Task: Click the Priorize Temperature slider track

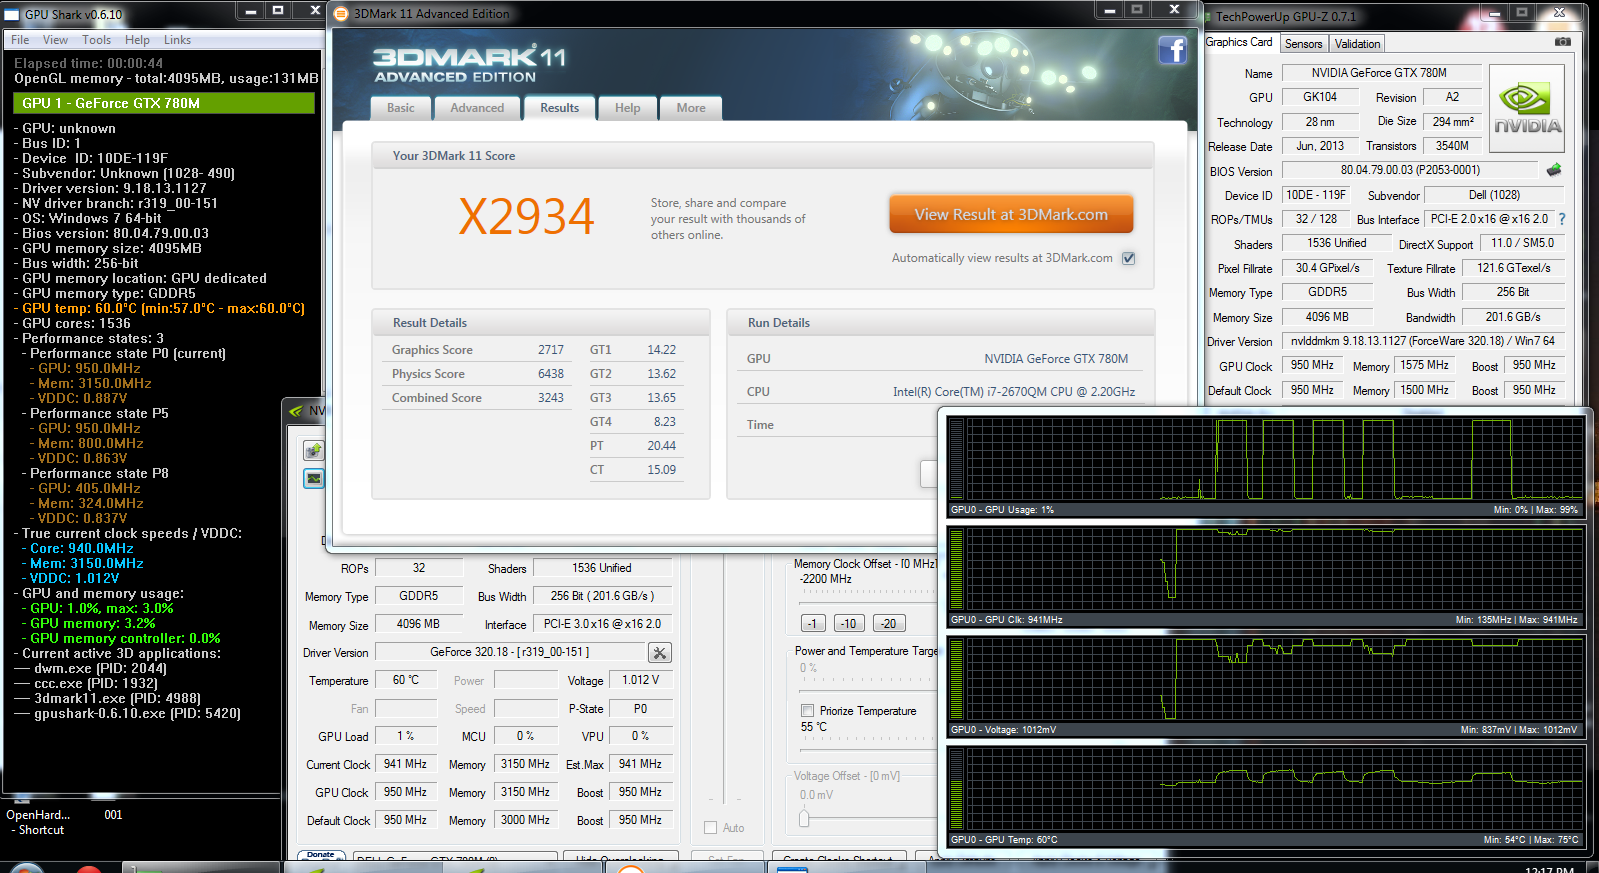Action: click(868, 750)
